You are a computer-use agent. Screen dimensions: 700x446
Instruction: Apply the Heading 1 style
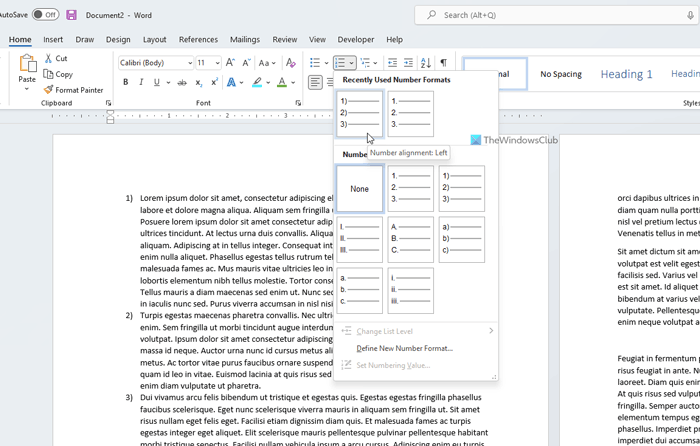626,74
